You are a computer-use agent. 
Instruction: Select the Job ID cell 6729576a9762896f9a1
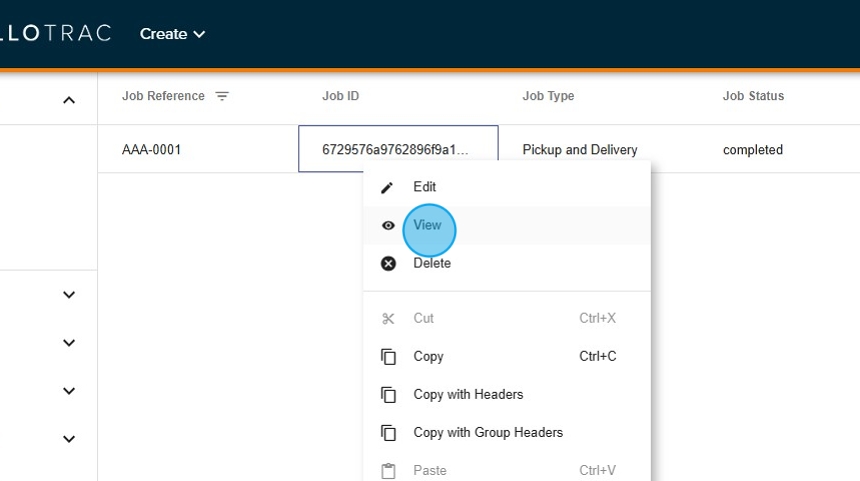click(396, 150)
